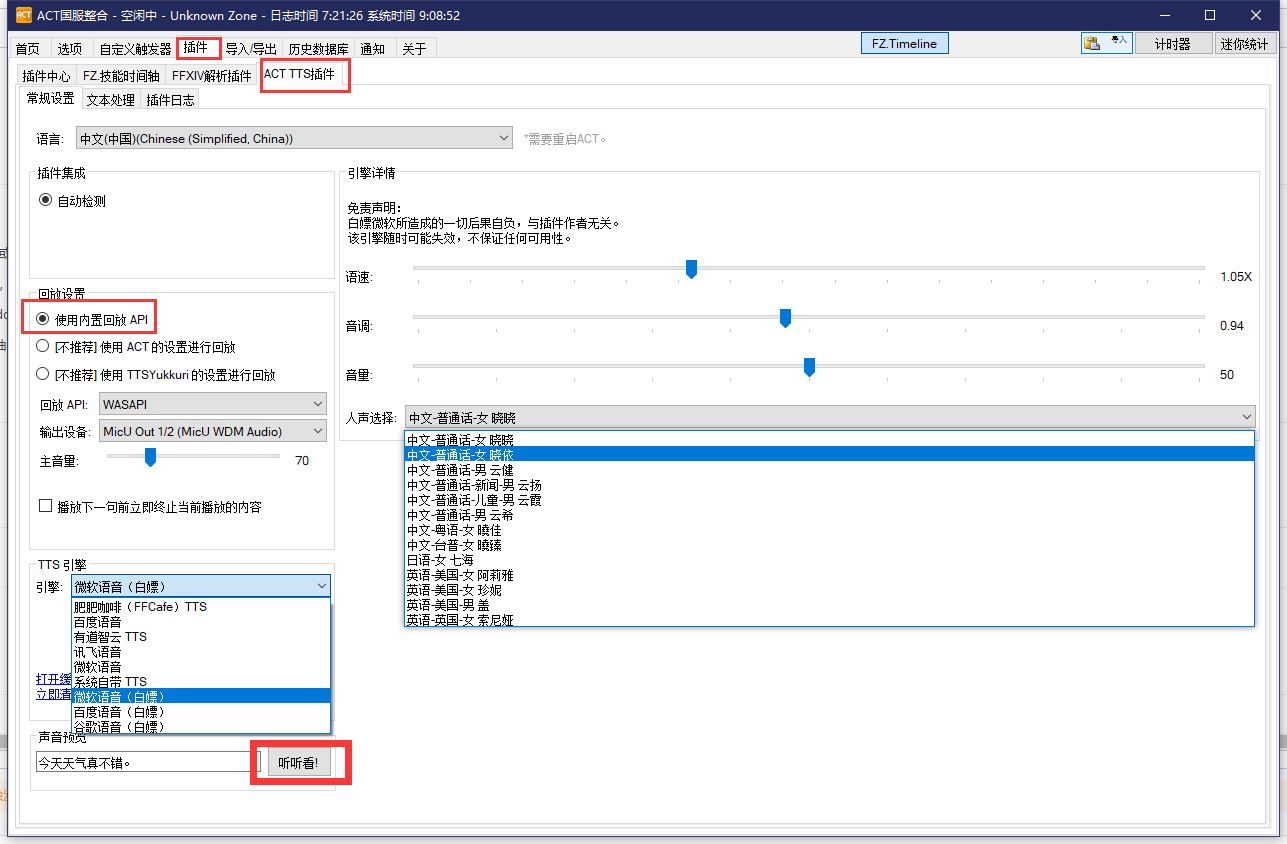Click the 听听看! preview button
The image size is (1287, 844).
click(298, 763)
